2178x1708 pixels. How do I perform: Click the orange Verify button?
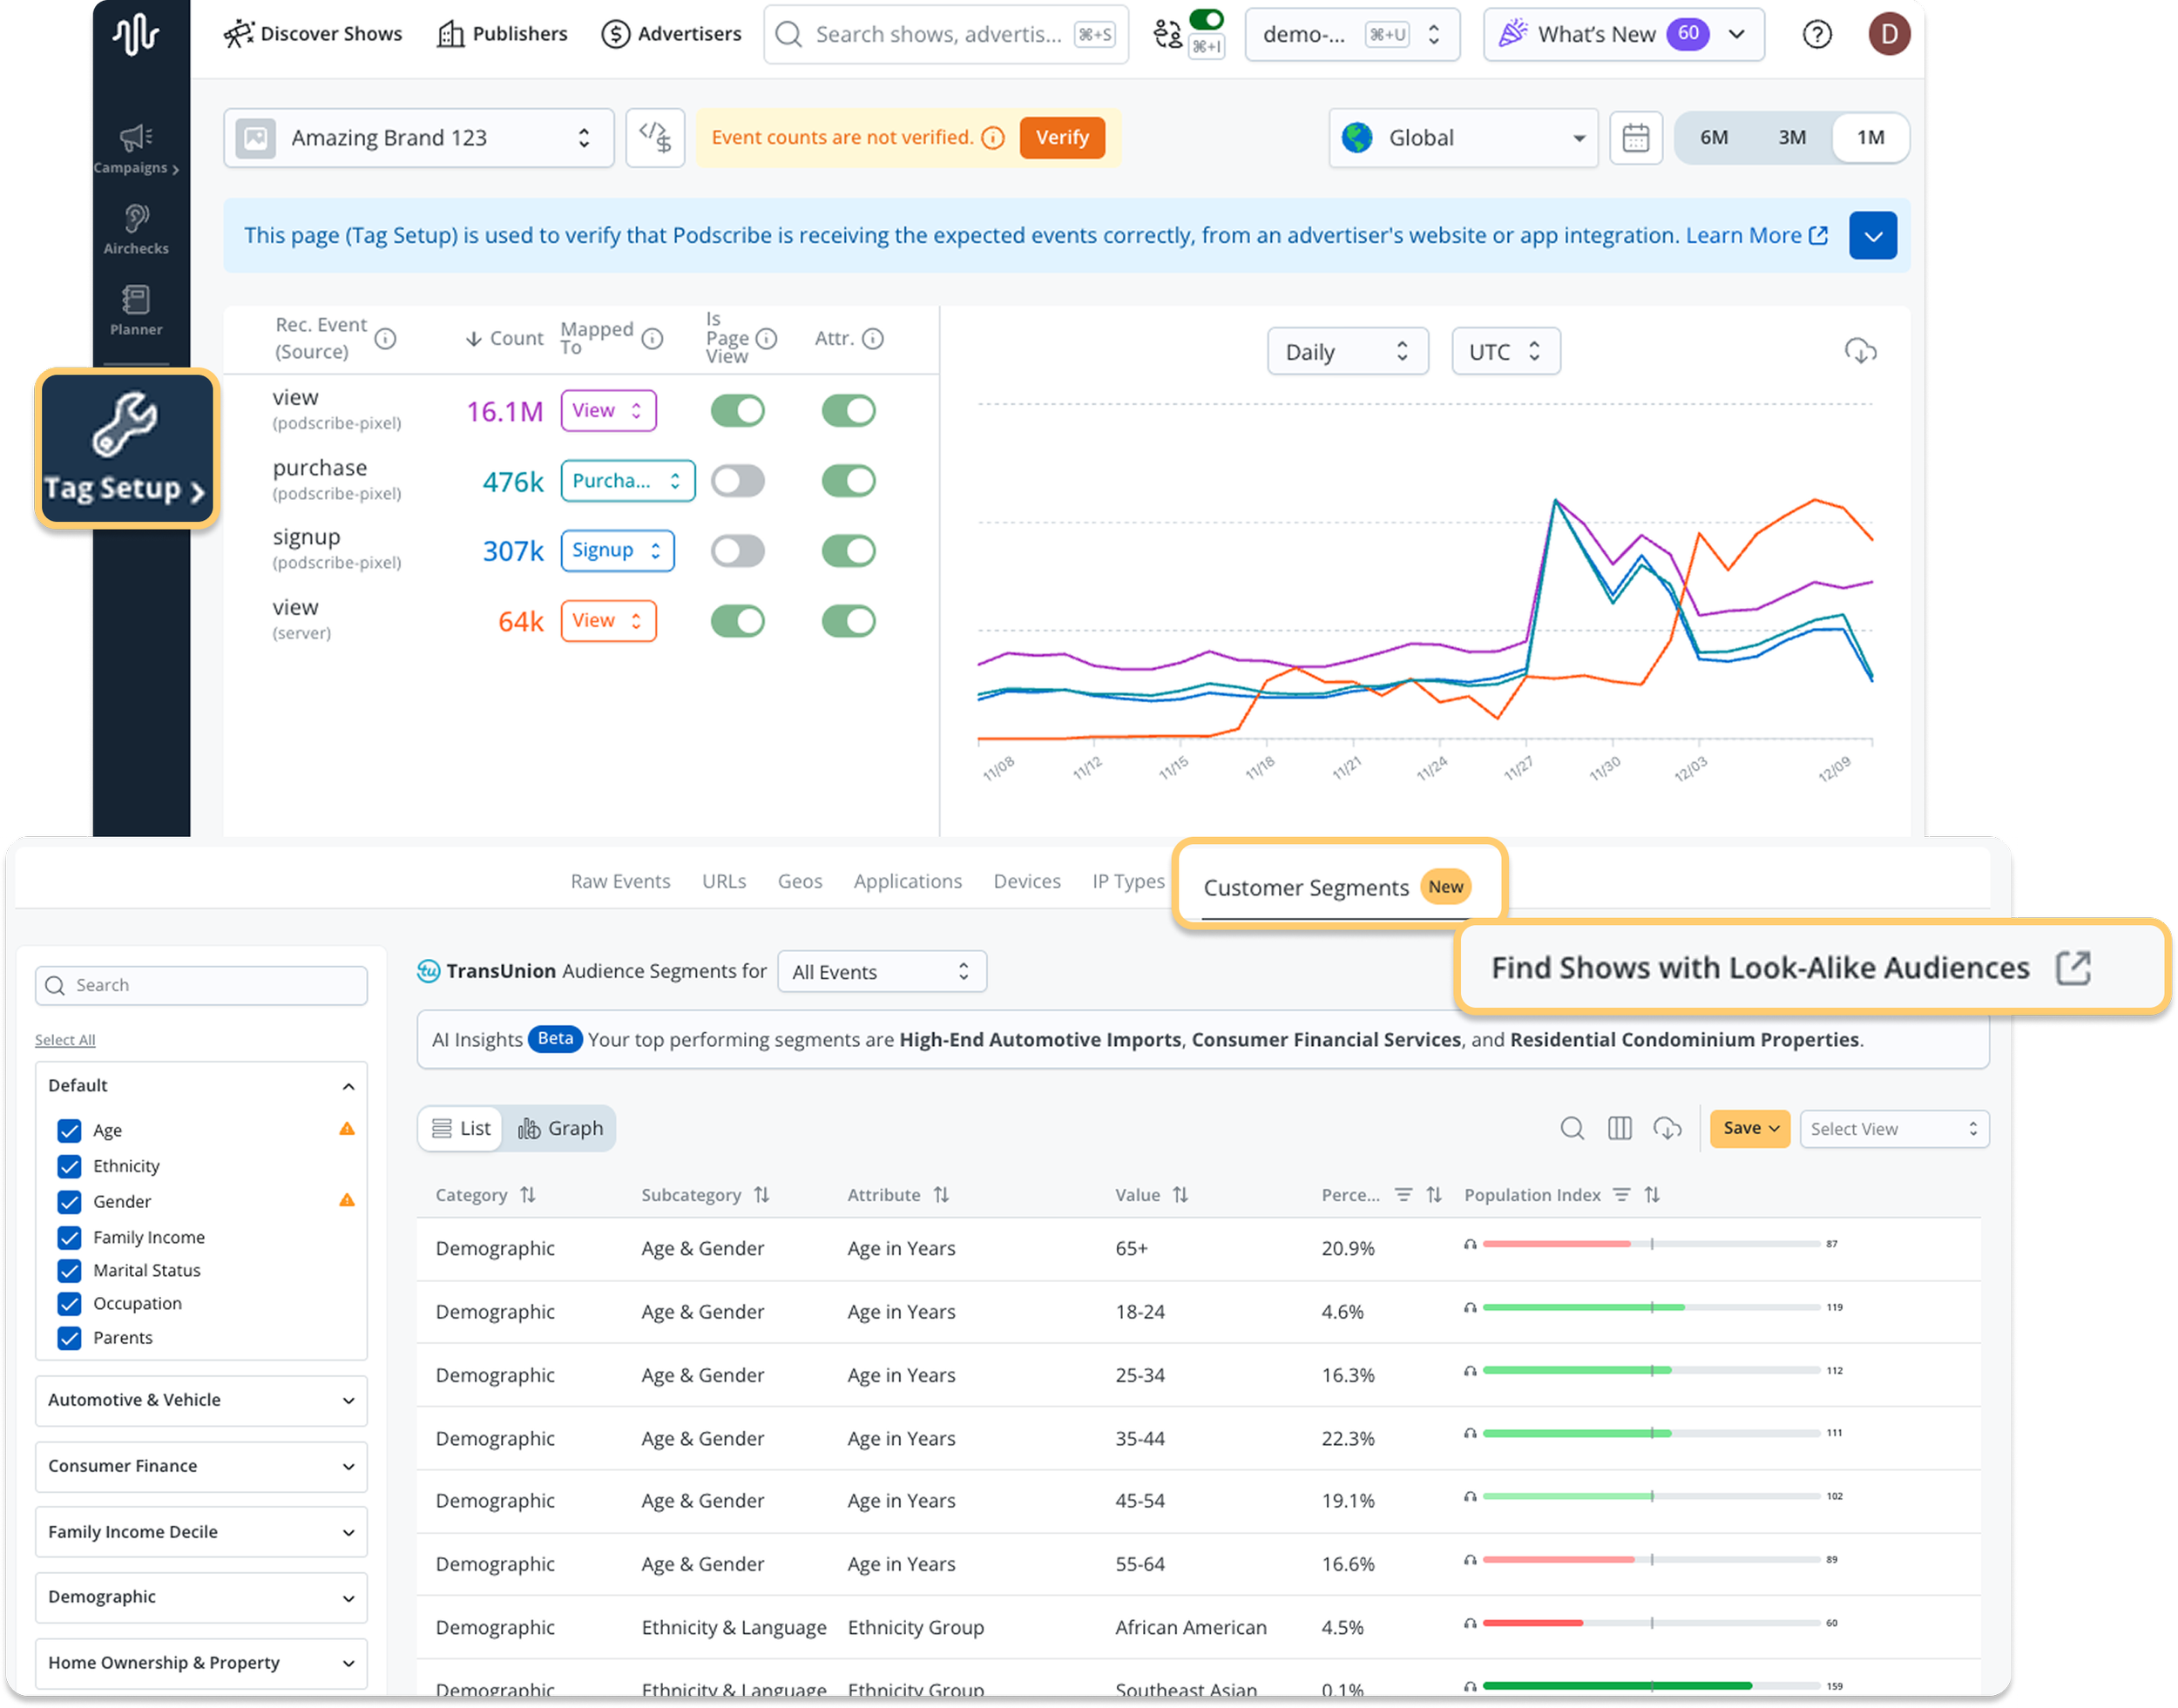(x=1061, y=138)
